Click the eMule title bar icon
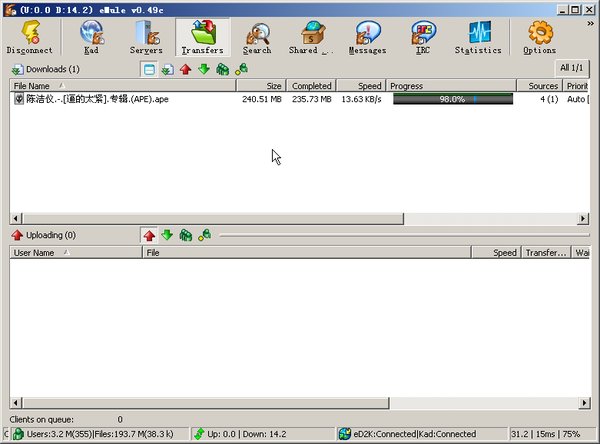The height and width of the screenshot is (444, 600). click(x=10, y=9)
